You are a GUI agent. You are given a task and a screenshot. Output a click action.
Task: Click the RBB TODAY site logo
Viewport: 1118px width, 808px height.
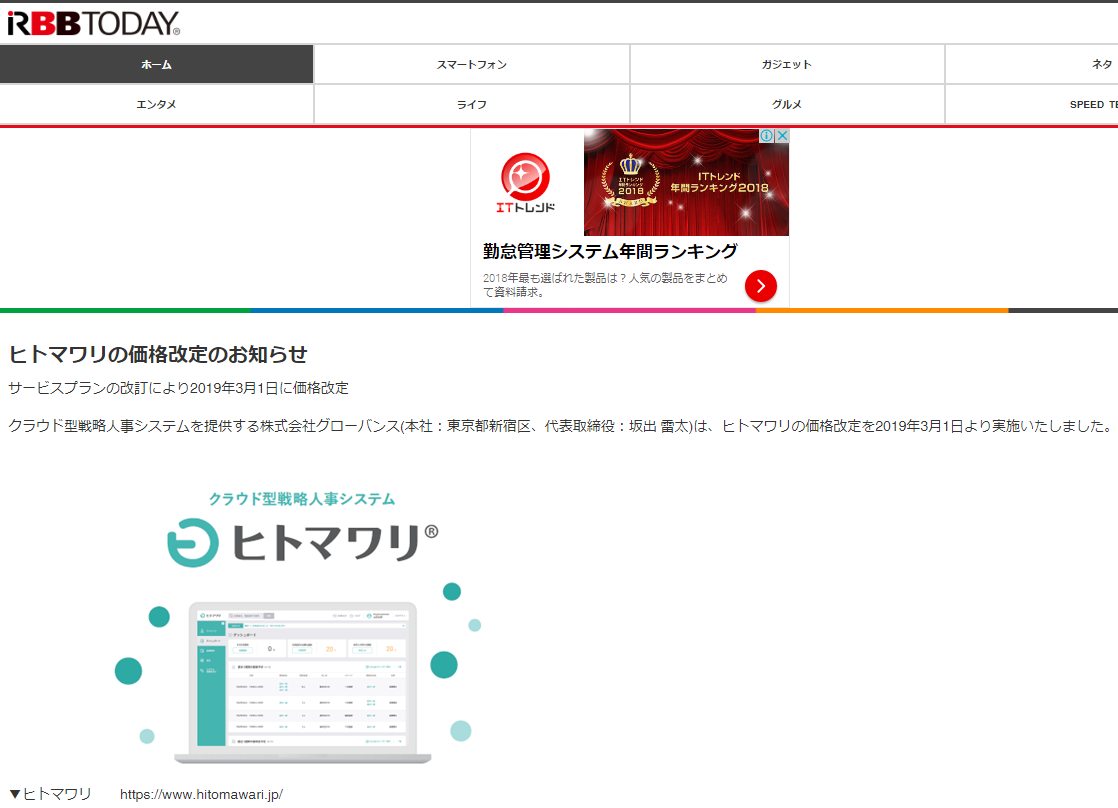(x=92, y=24)
